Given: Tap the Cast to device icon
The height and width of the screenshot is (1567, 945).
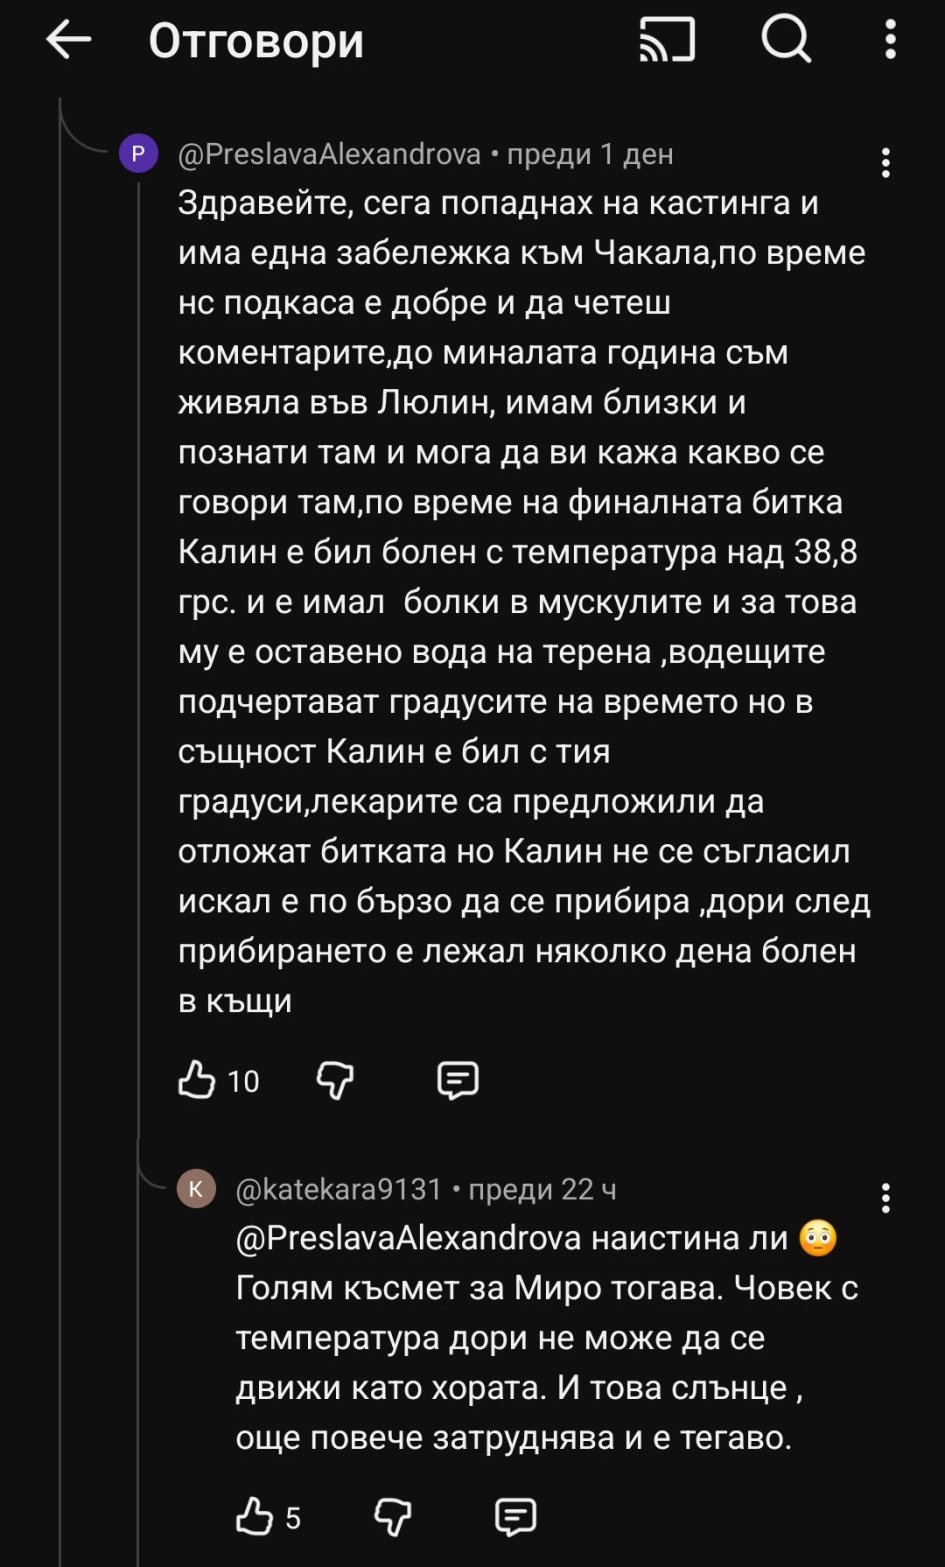Looking at the screenshot, I should [x=667, y=41].
